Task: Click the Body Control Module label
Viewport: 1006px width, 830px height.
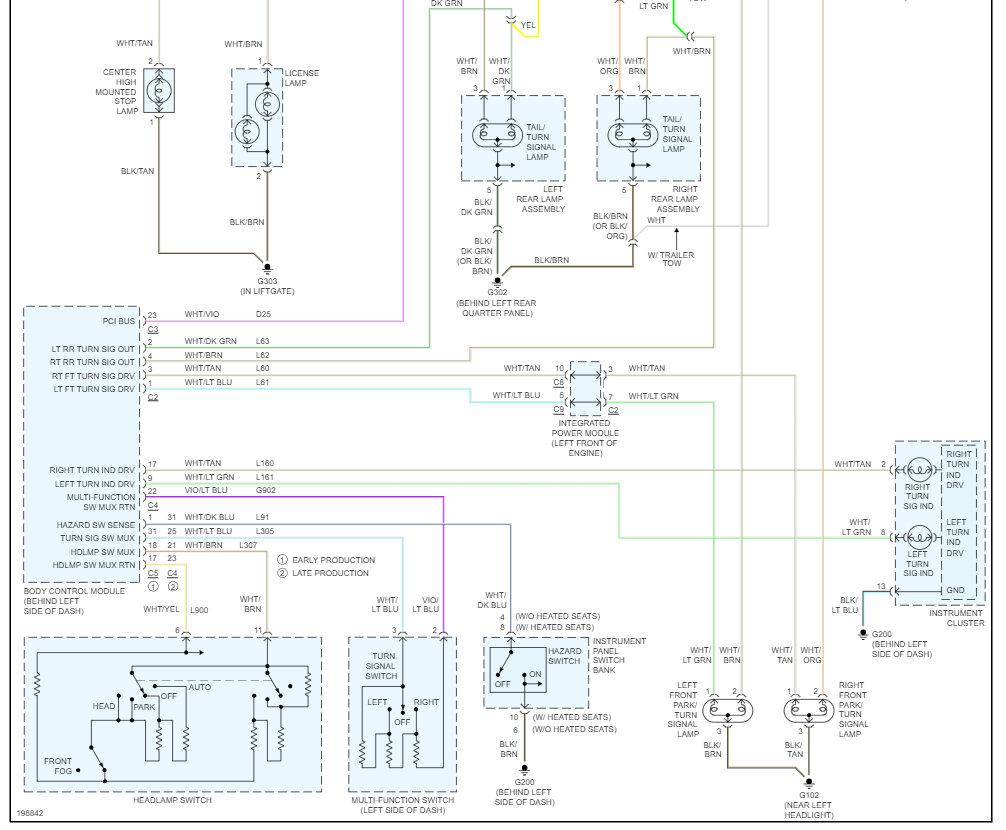Action: point(74,601)
